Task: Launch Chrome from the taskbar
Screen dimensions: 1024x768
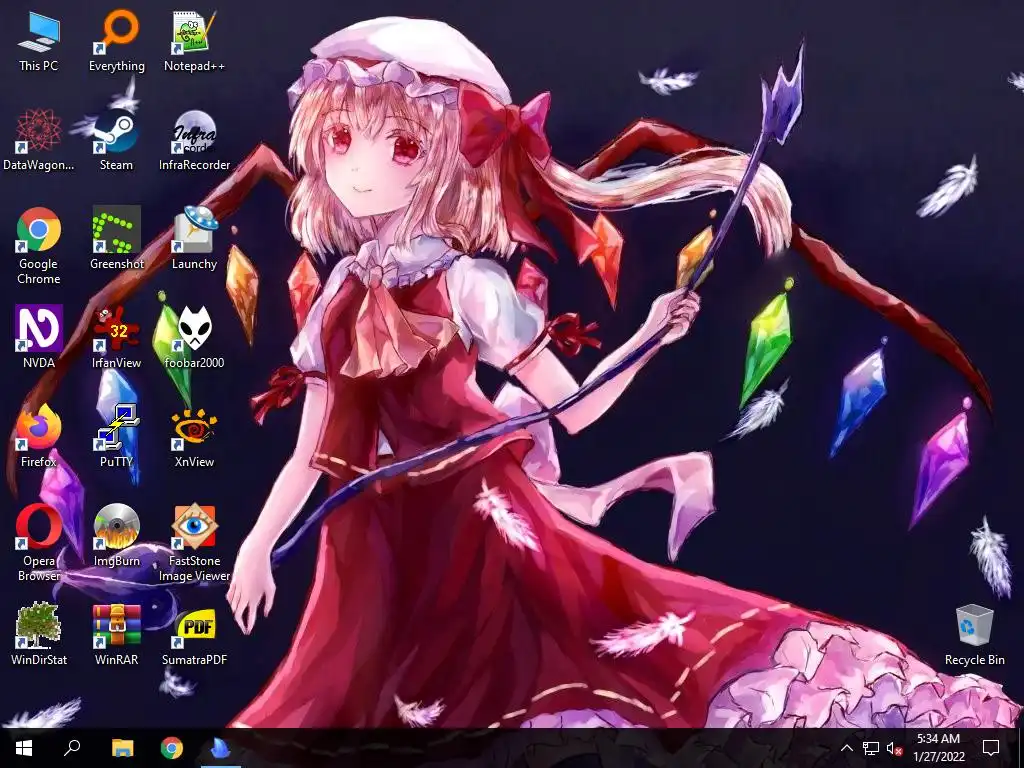Action: coord(172,748)
